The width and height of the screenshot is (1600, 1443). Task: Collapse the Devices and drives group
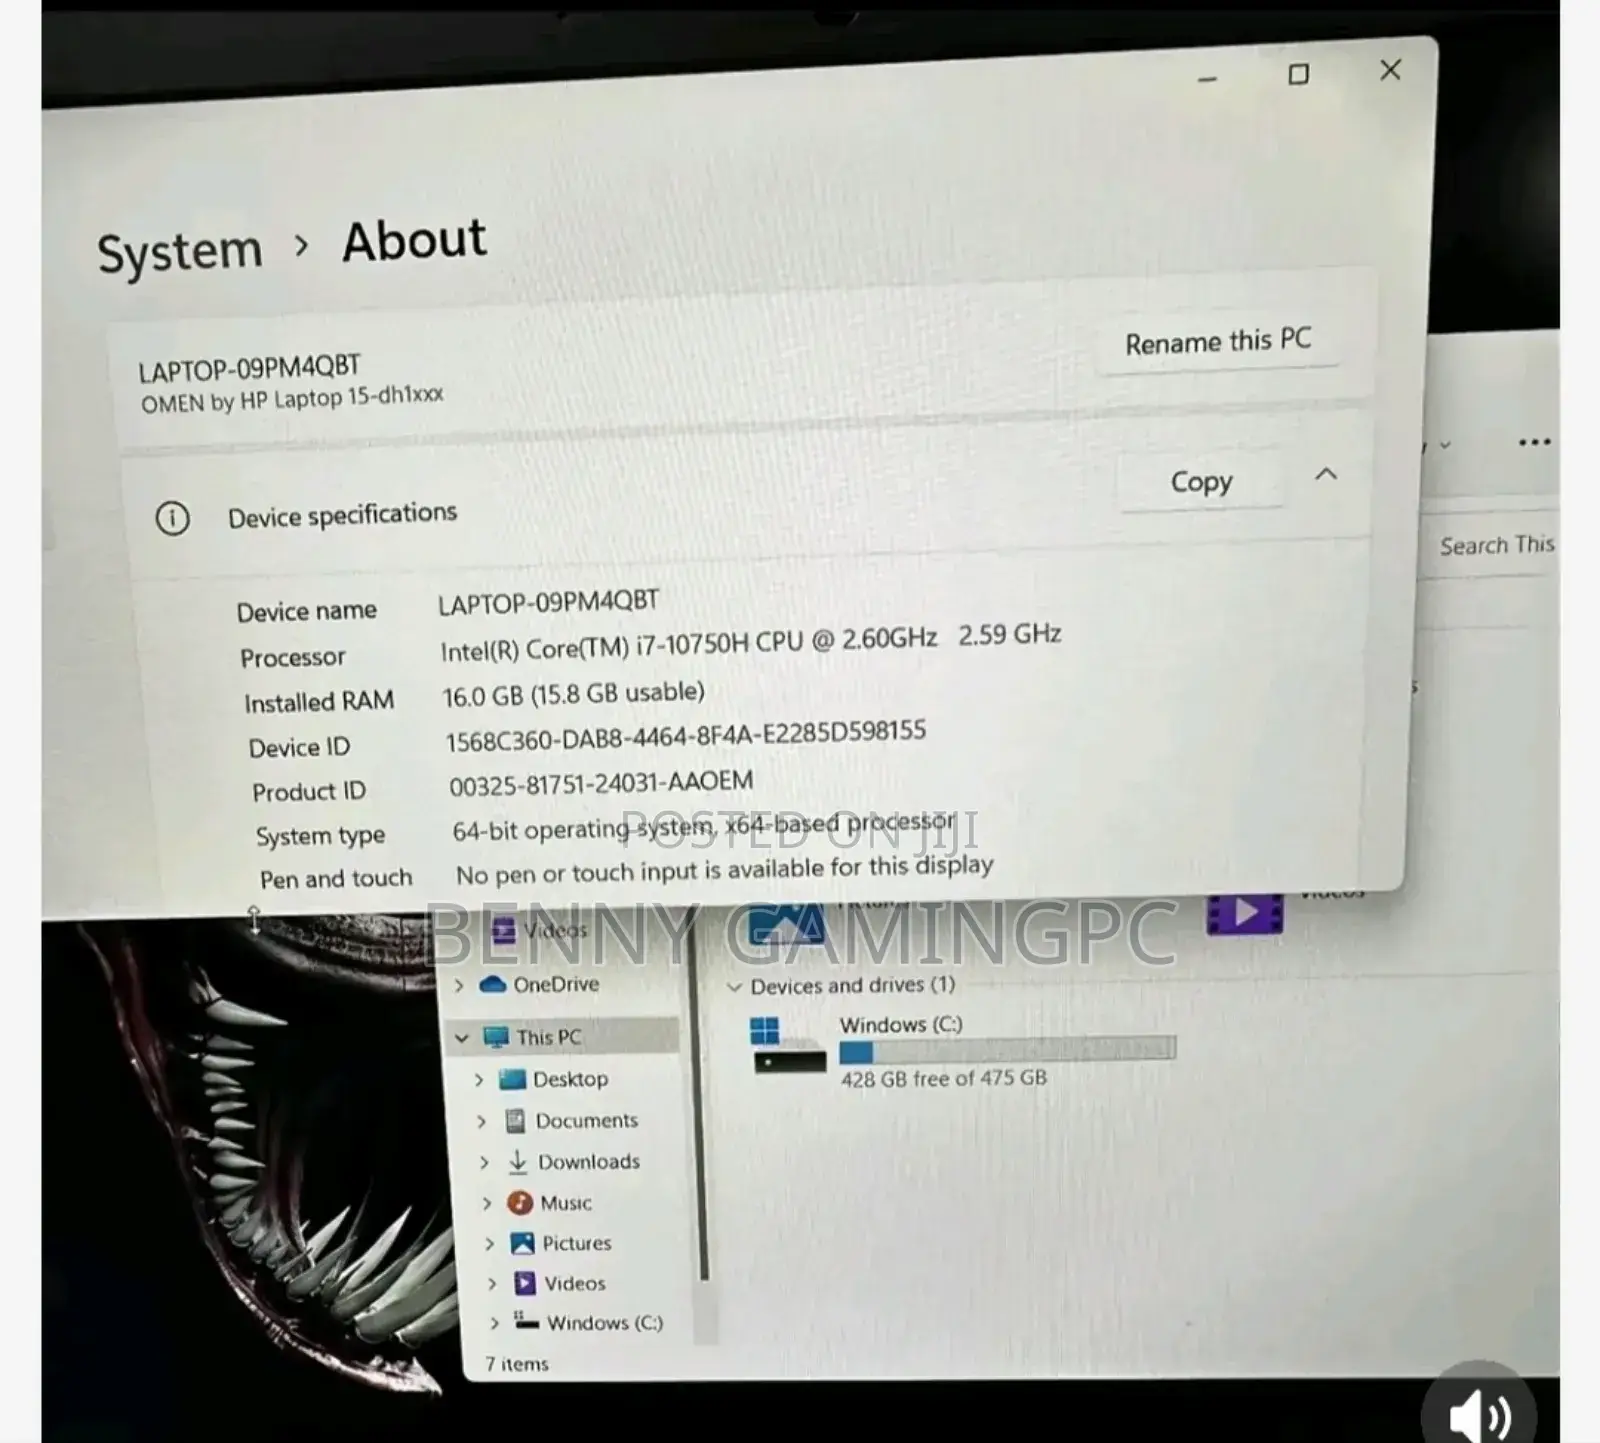point(734,987)
